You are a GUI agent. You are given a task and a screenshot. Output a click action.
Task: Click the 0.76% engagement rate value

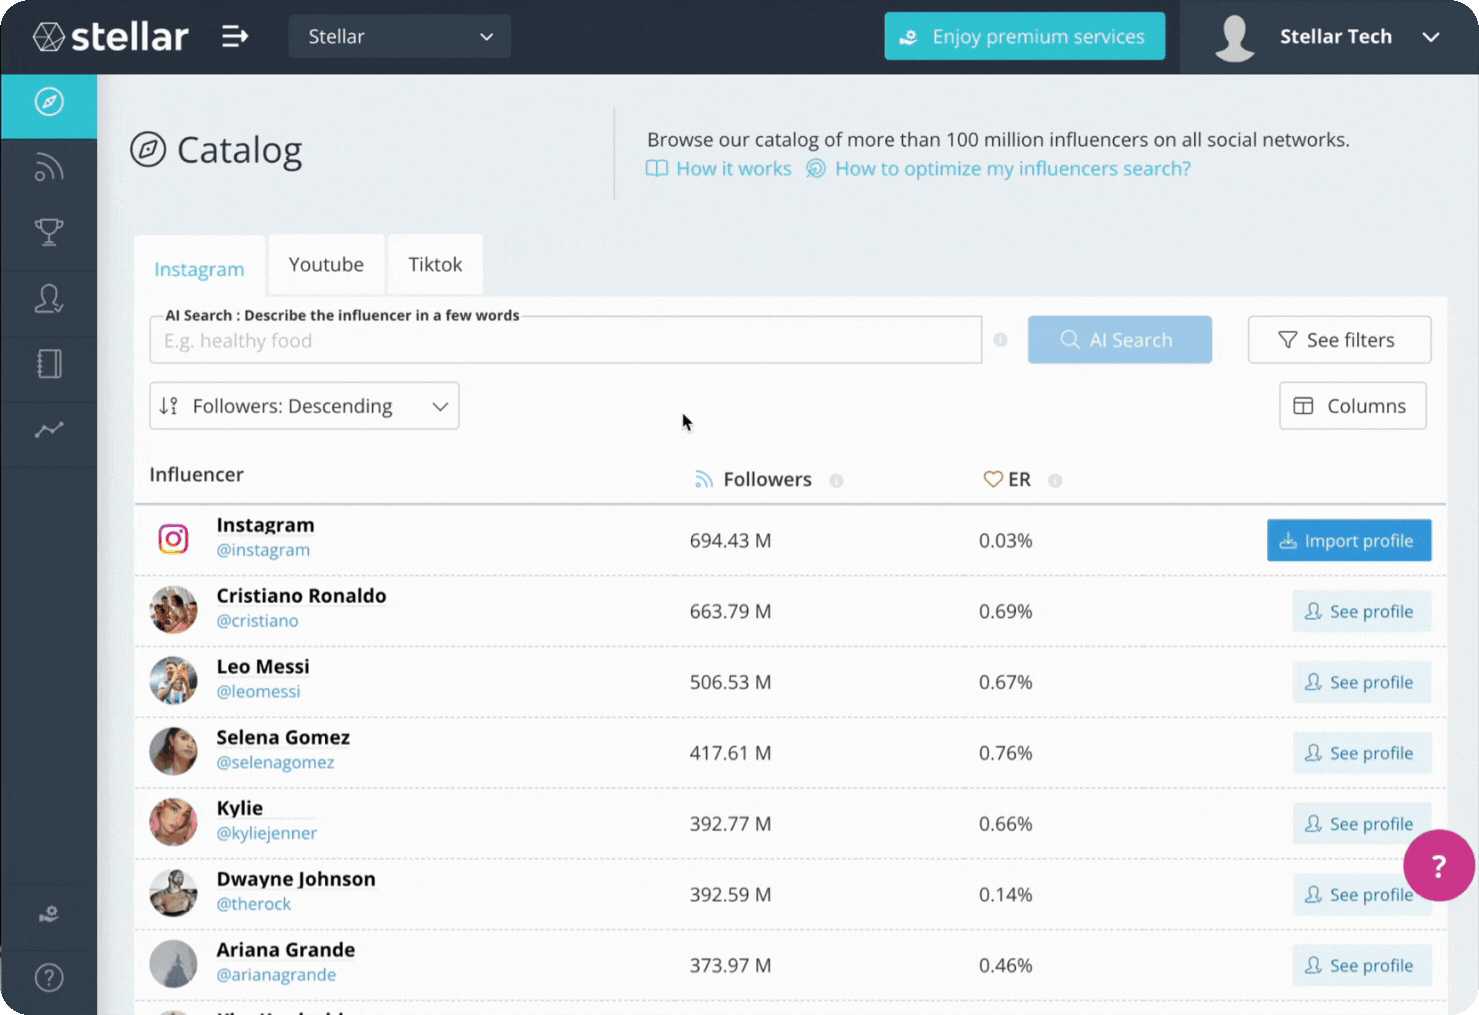1005,753
